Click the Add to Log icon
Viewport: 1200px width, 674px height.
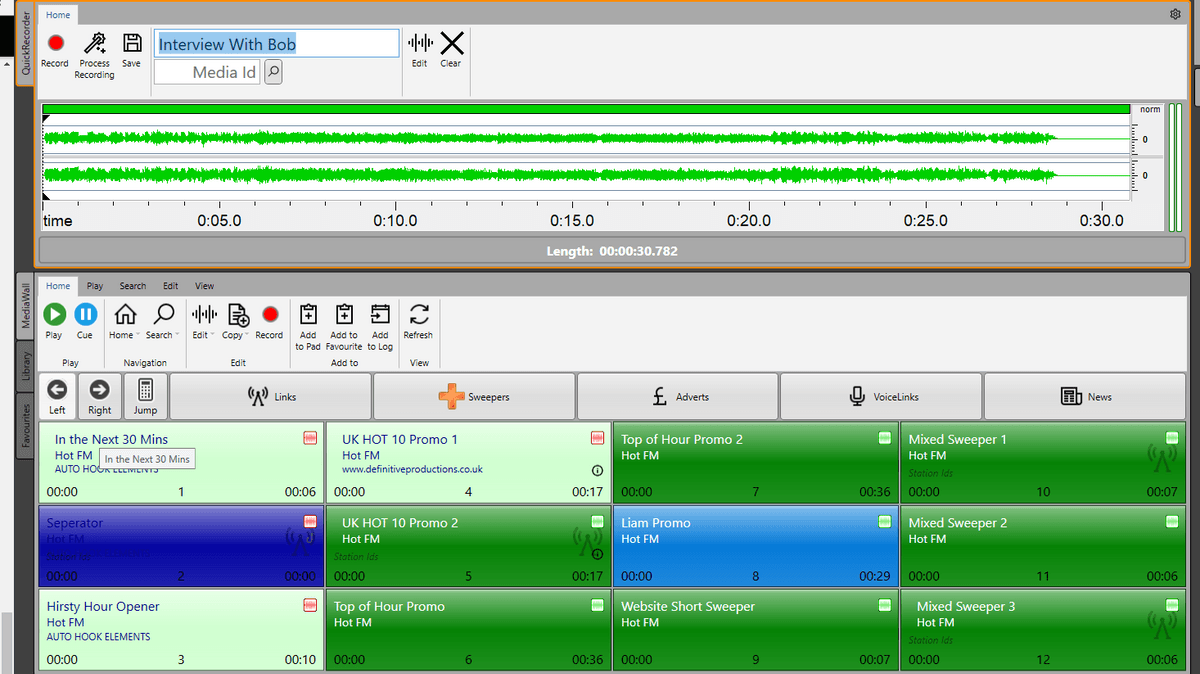tap(380, 315)
